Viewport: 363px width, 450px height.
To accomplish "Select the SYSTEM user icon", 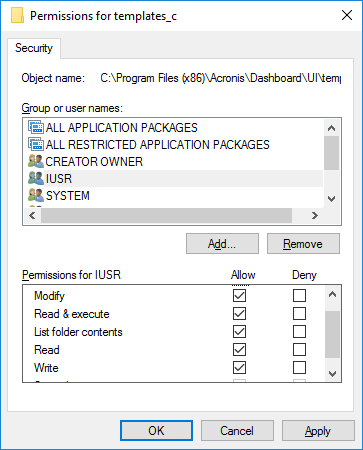I will (x=36, y=195).
